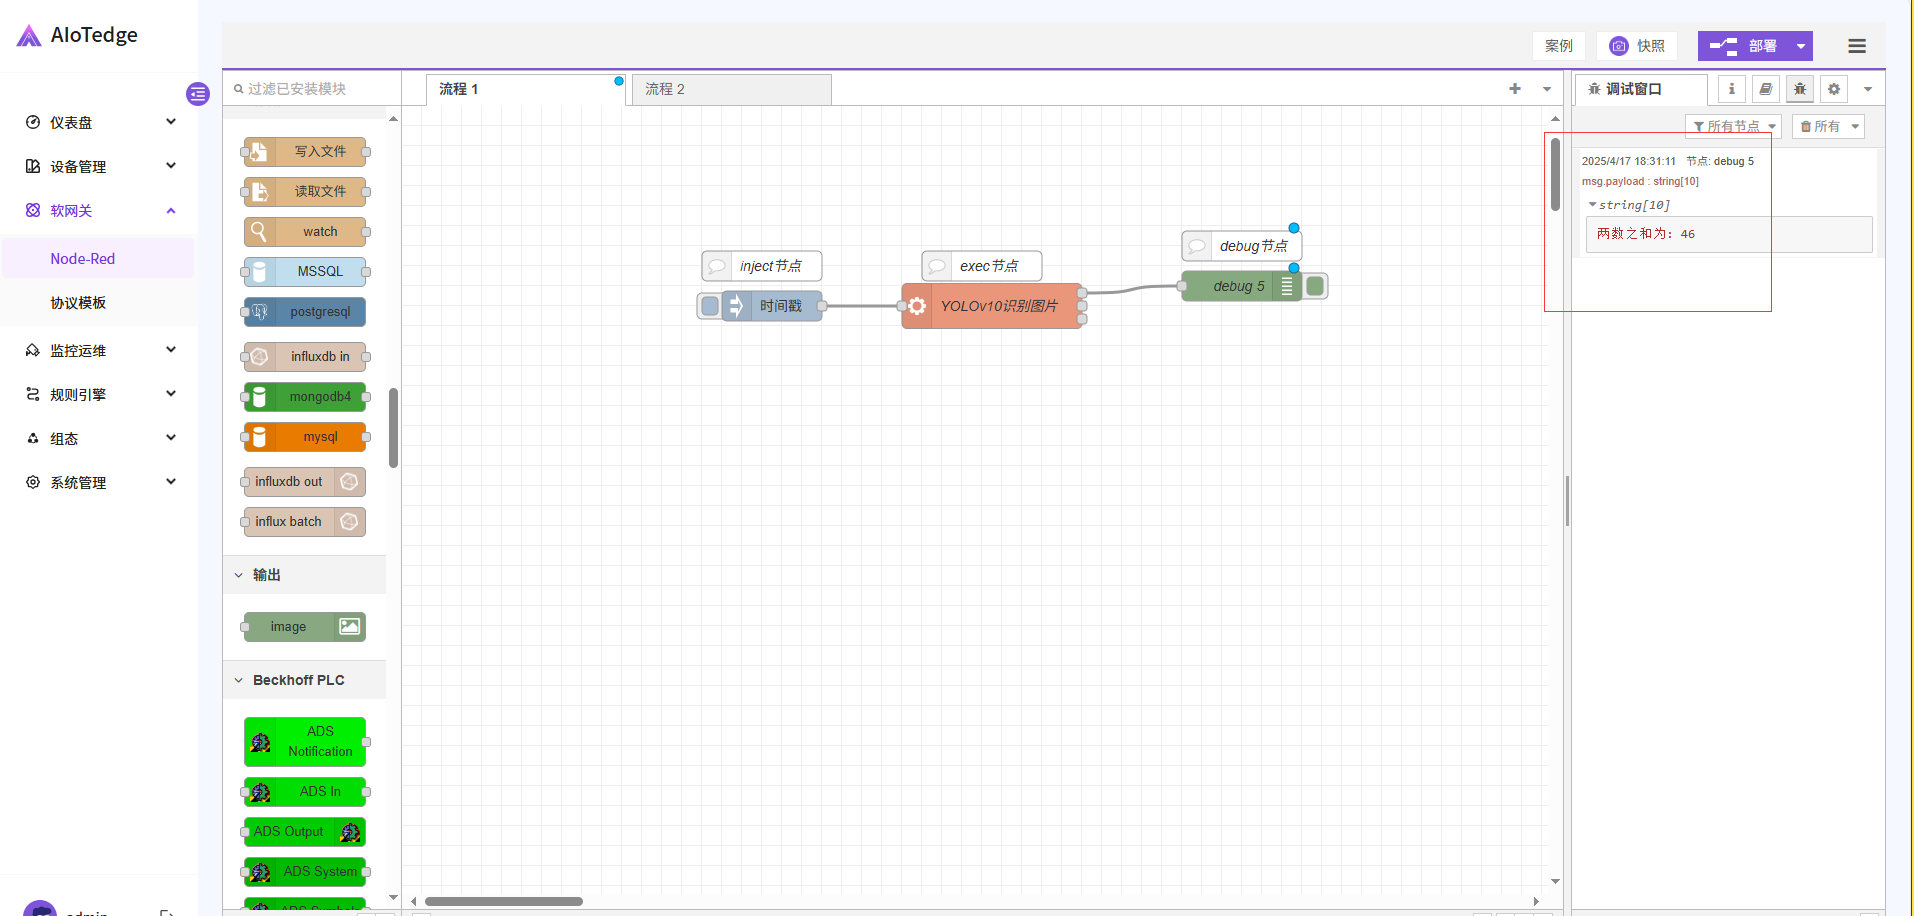1914x916 pixels.
Task: Open the help book sidebar icon
Action: 1765,89
